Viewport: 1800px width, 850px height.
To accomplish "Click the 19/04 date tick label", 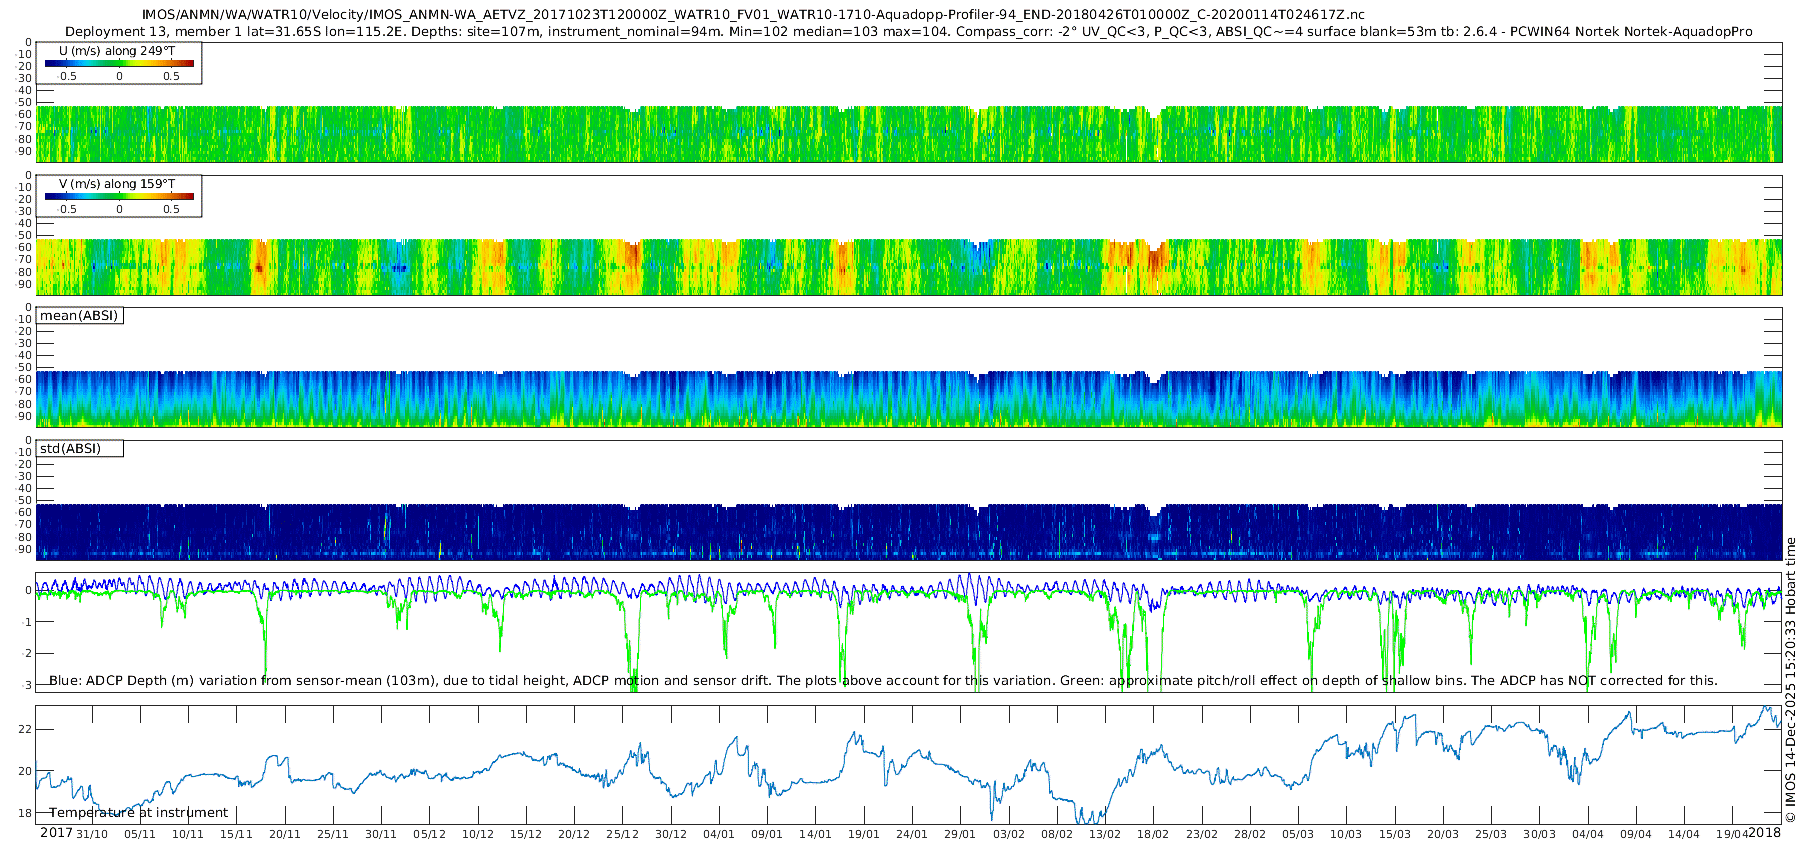I will pyautogui.click(x=1732, y=834).
